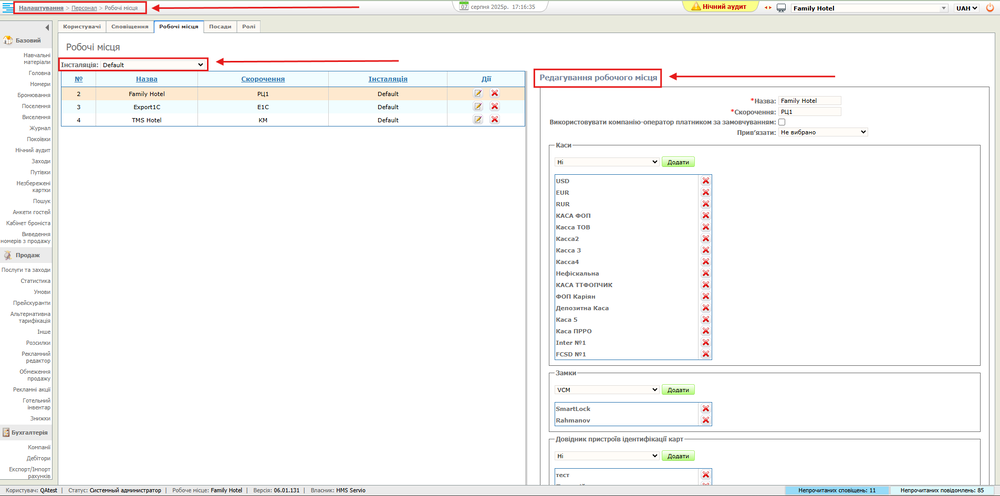Screen dimensions: 1000x496
Task: Open the hamburger menu icon top-left
Action: (x=8, y=7)
